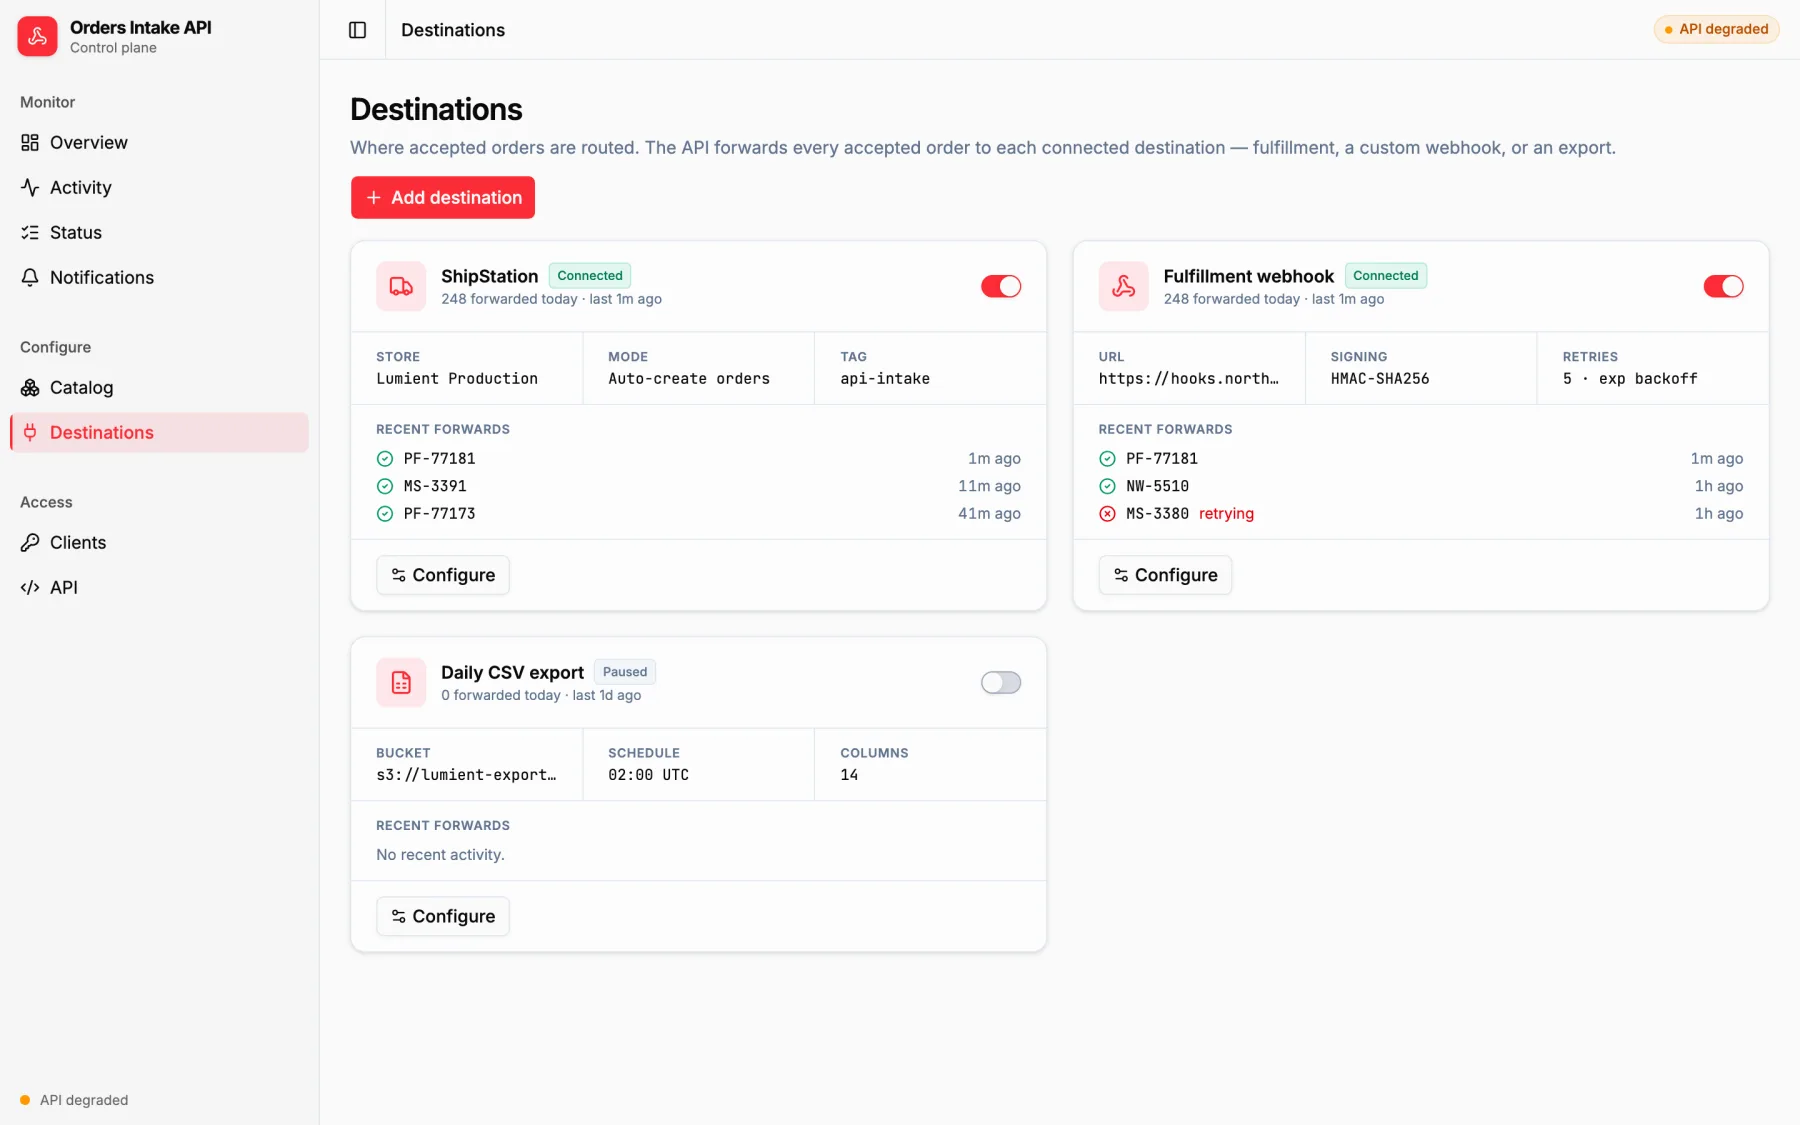Click the ShipStation truck icon
This screenshot has width=1800, height=1125.
(x=401, y=286)
